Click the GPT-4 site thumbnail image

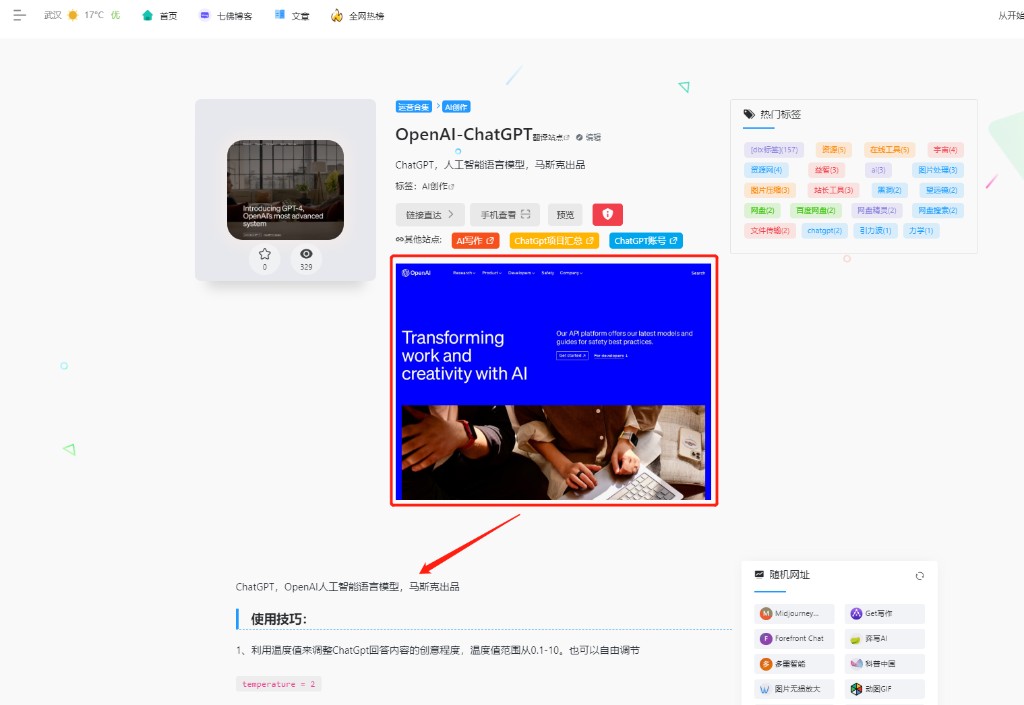(x=285, y=190)
